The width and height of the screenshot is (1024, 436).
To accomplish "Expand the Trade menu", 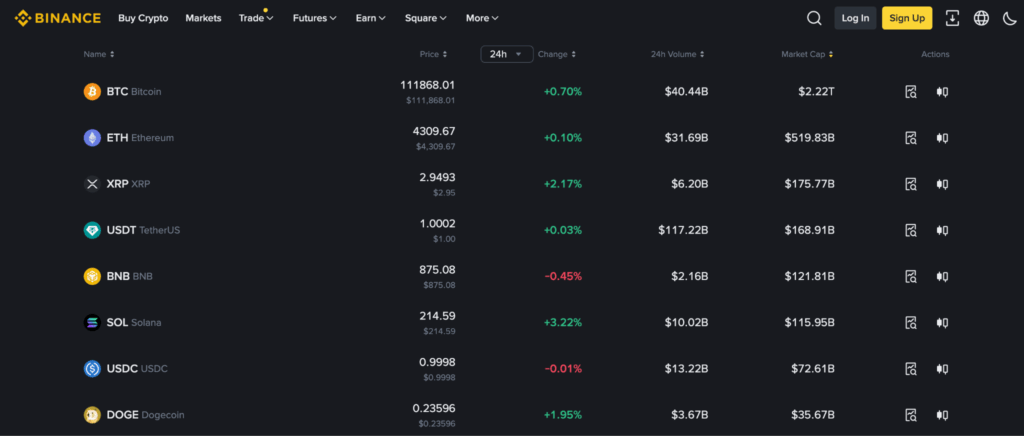I will click(255, 18).
